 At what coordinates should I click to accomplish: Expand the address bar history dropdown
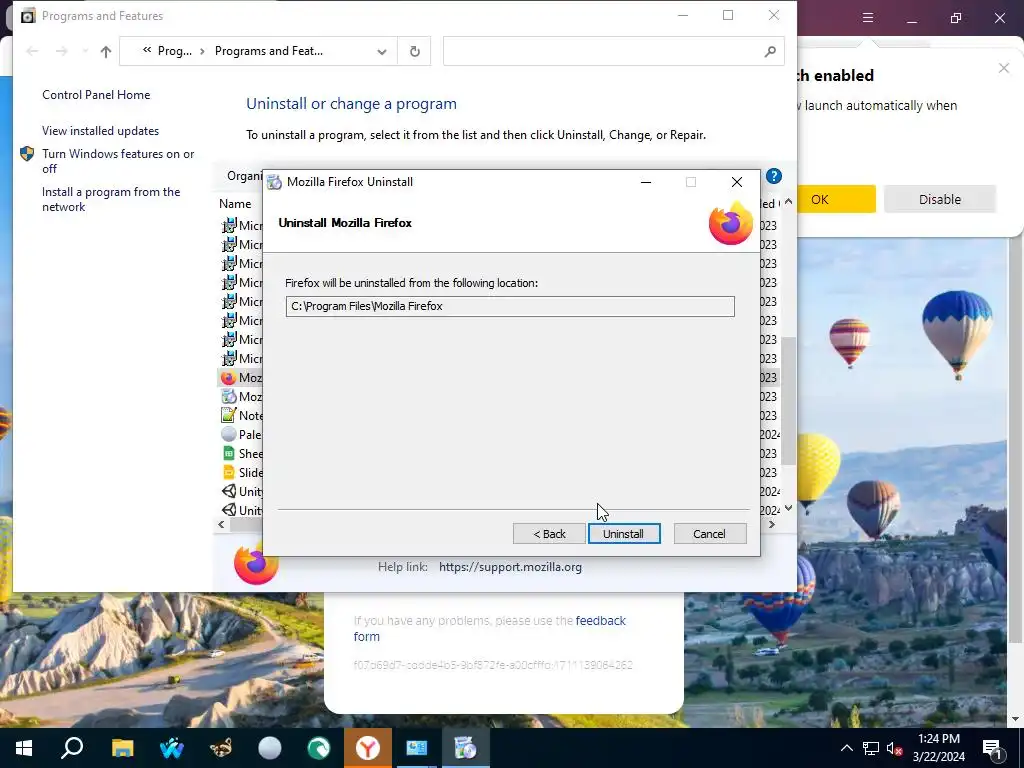[x=381, y=52]
